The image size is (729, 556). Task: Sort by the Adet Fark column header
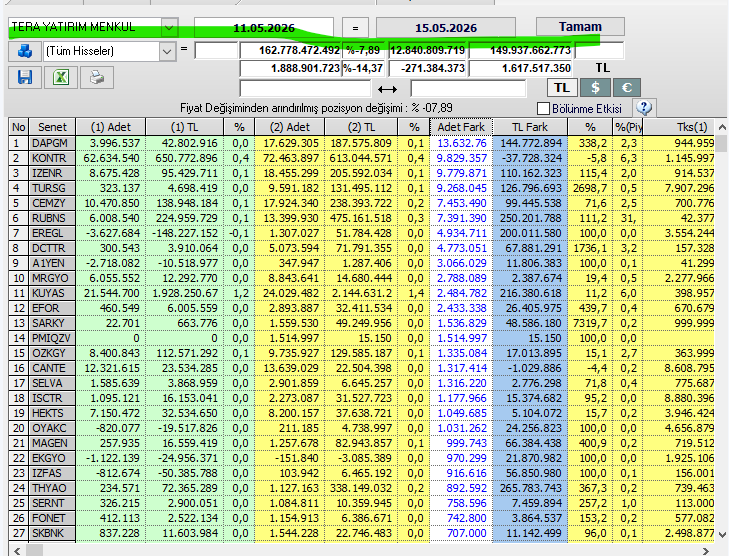[461, 127]
